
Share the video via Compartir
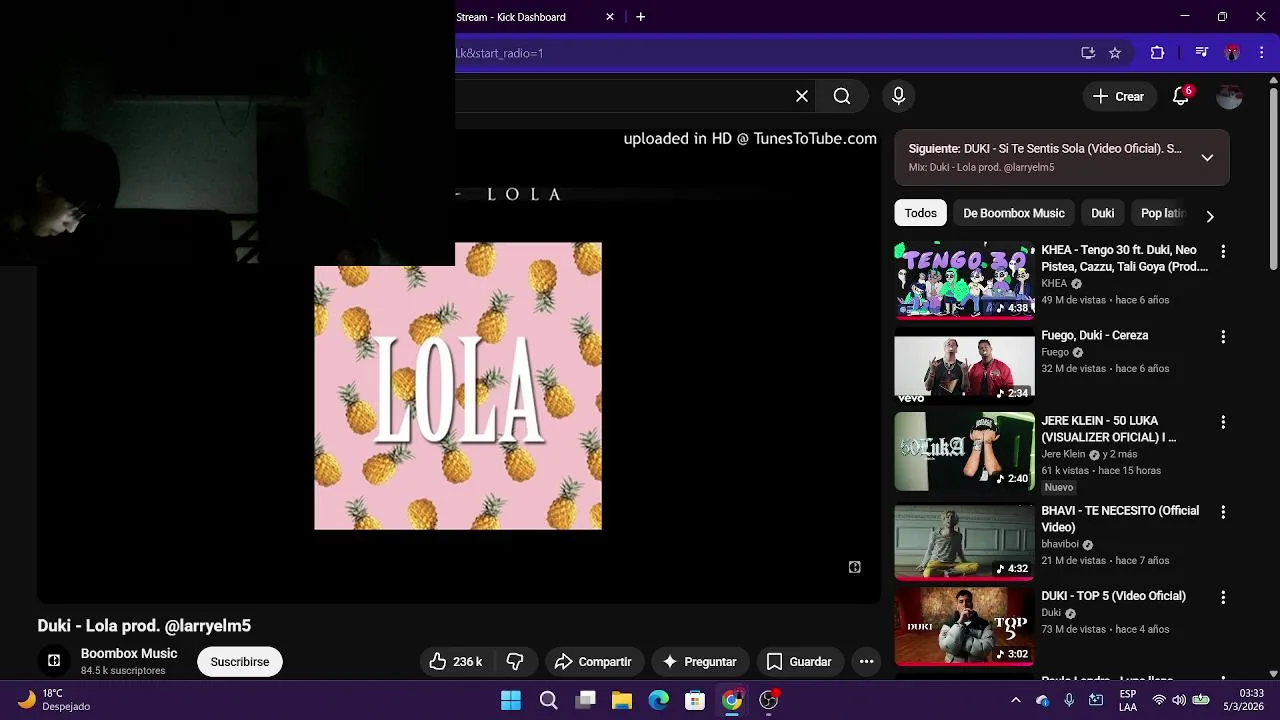tap(593, 662)
